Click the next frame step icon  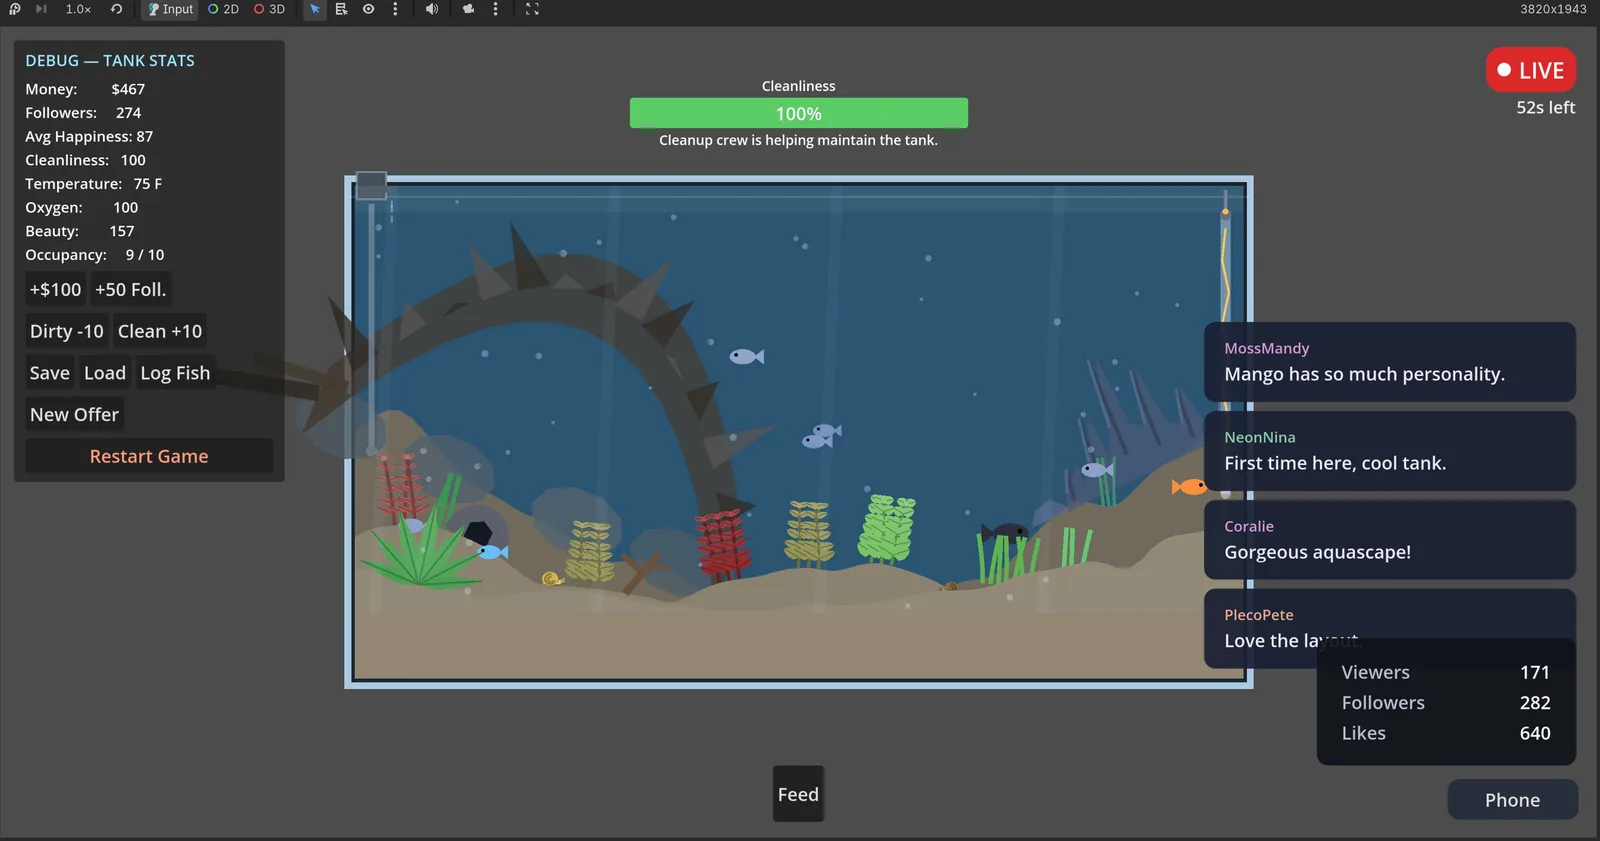[41, 9]
